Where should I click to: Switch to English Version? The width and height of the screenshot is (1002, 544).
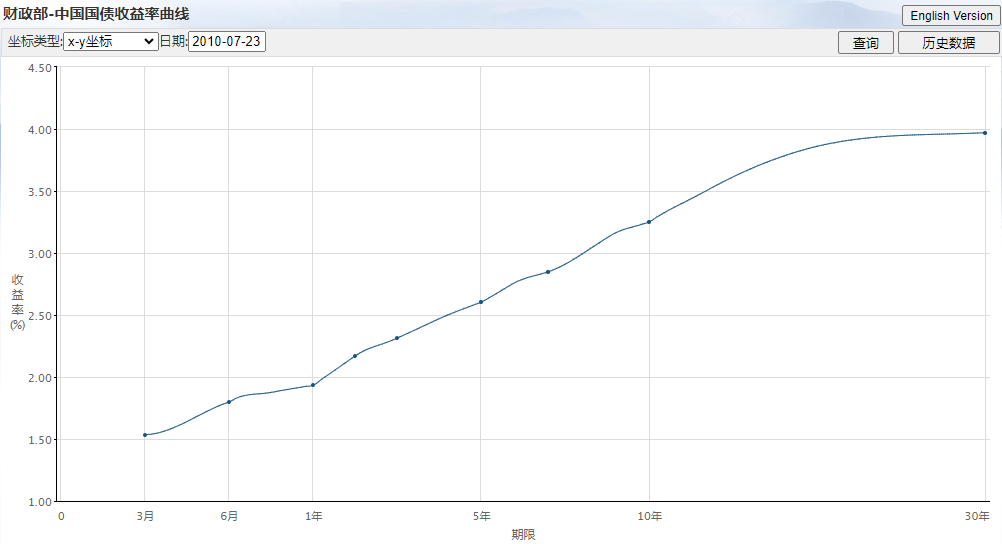[951, 15]
